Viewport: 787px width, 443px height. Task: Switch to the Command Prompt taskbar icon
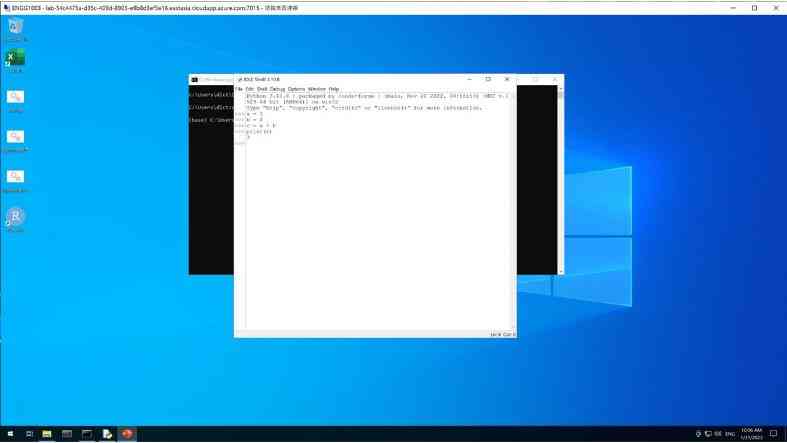(87, 434)
